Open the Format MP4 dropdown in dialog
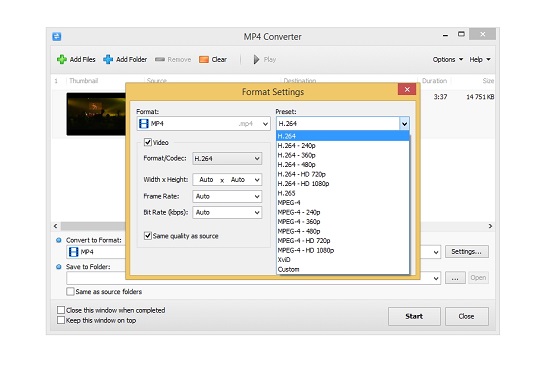 [x=203, y=123]
